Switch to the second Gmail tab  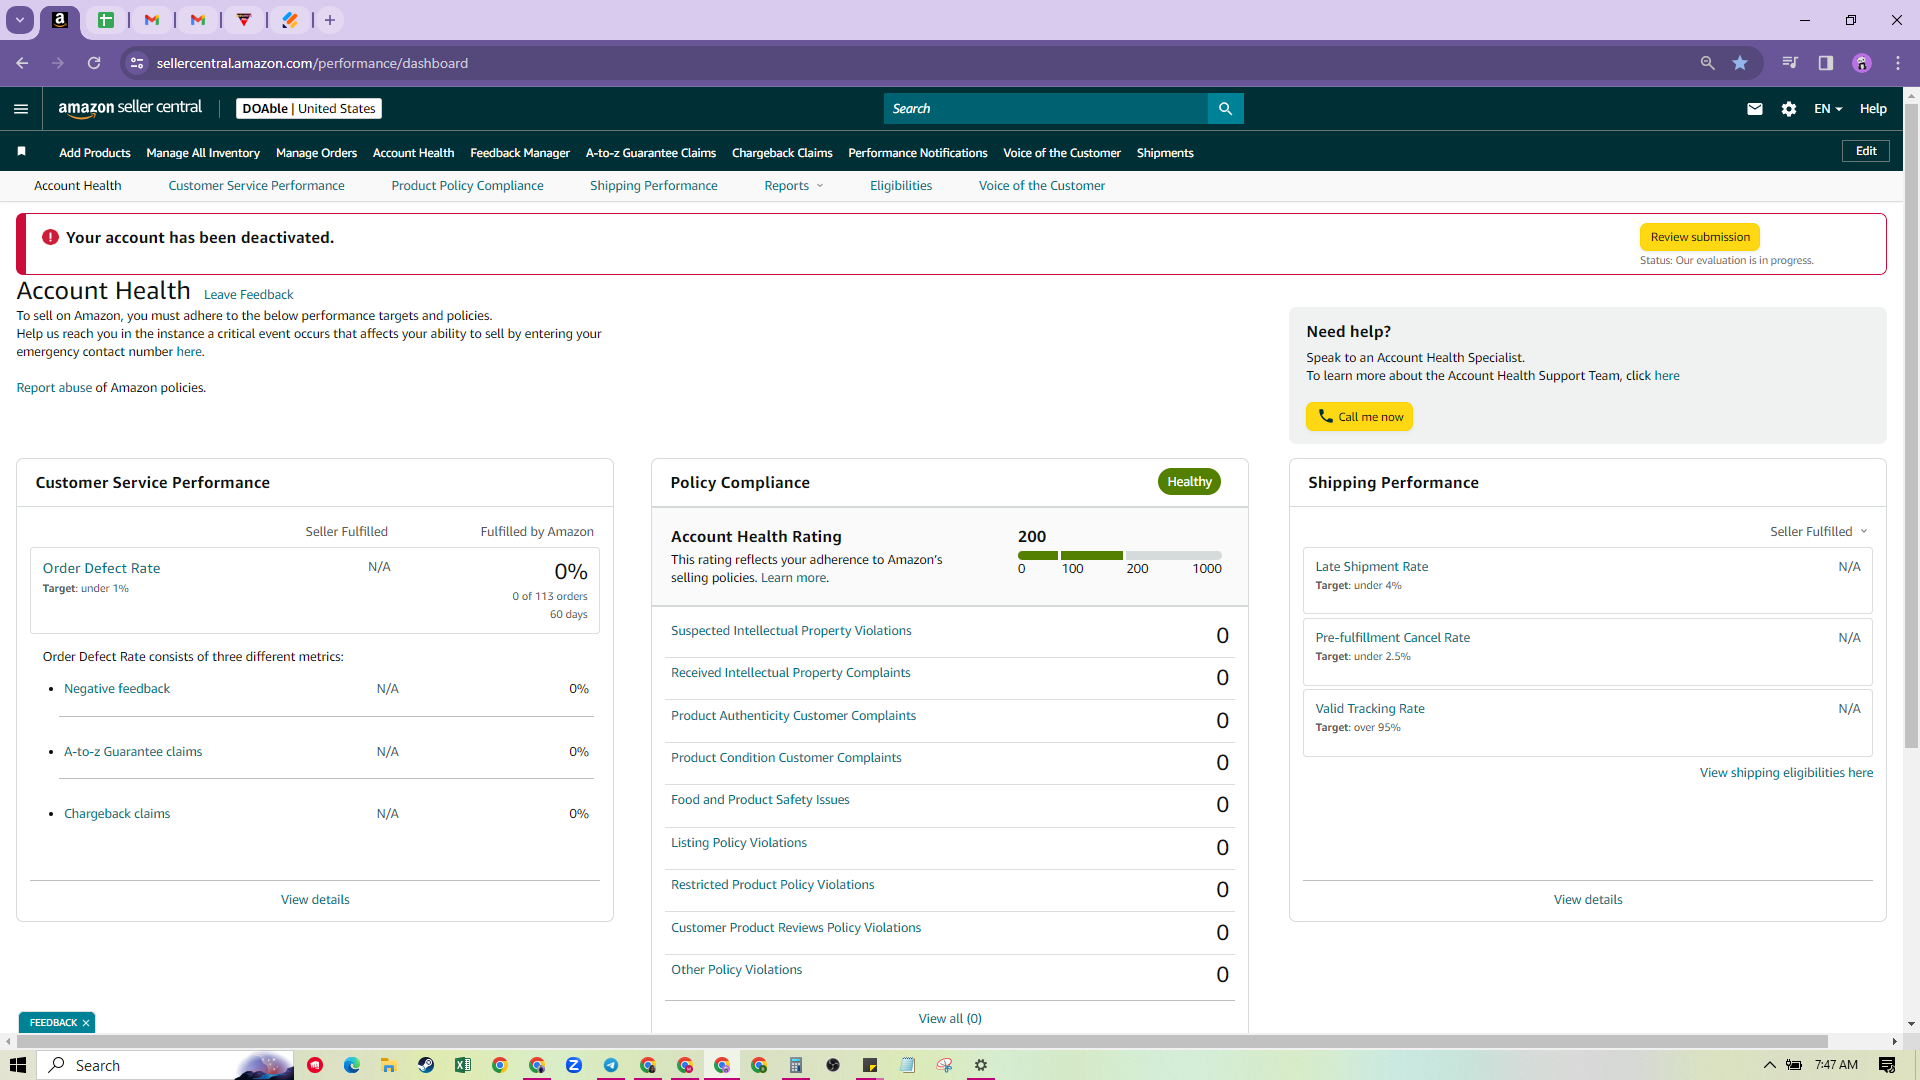[x=198, y=20]
